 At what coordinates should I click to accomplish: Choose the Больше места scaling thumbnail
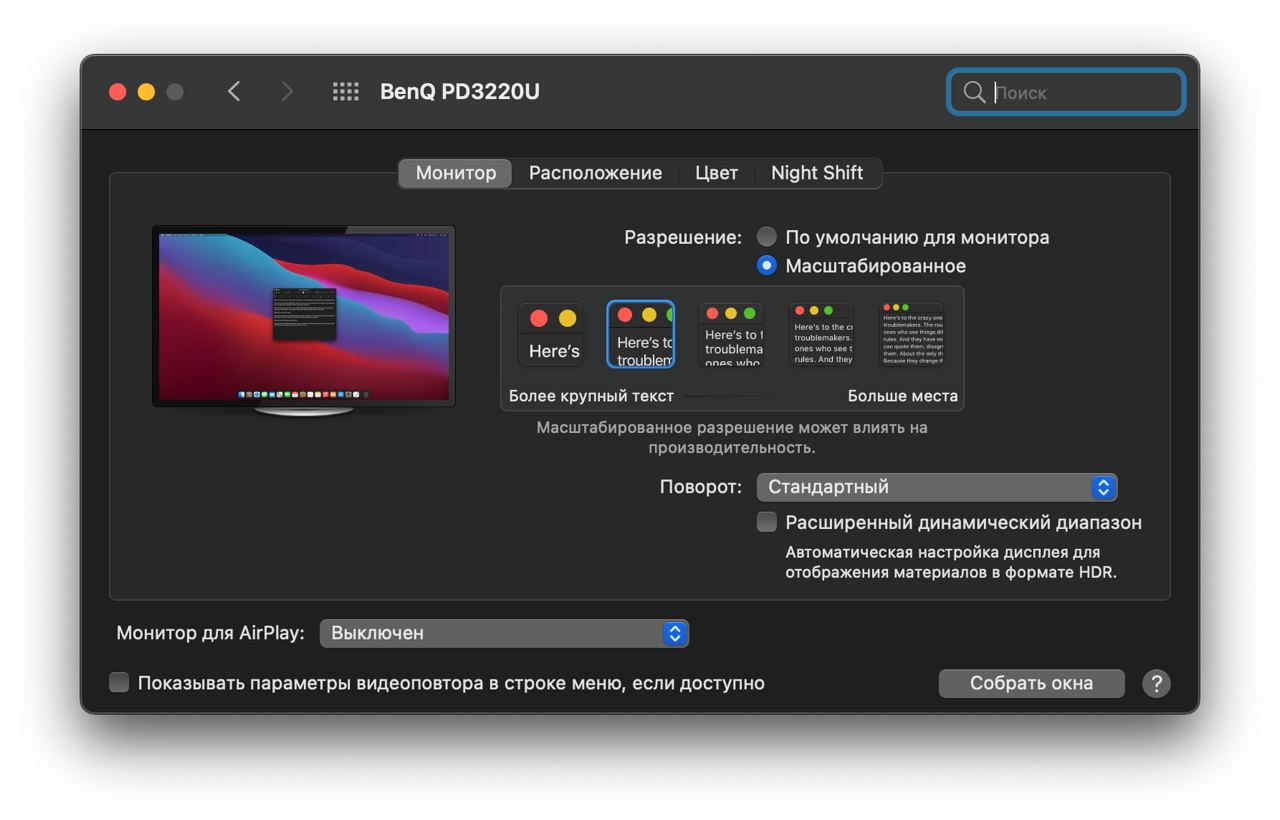tap(911, 335)
